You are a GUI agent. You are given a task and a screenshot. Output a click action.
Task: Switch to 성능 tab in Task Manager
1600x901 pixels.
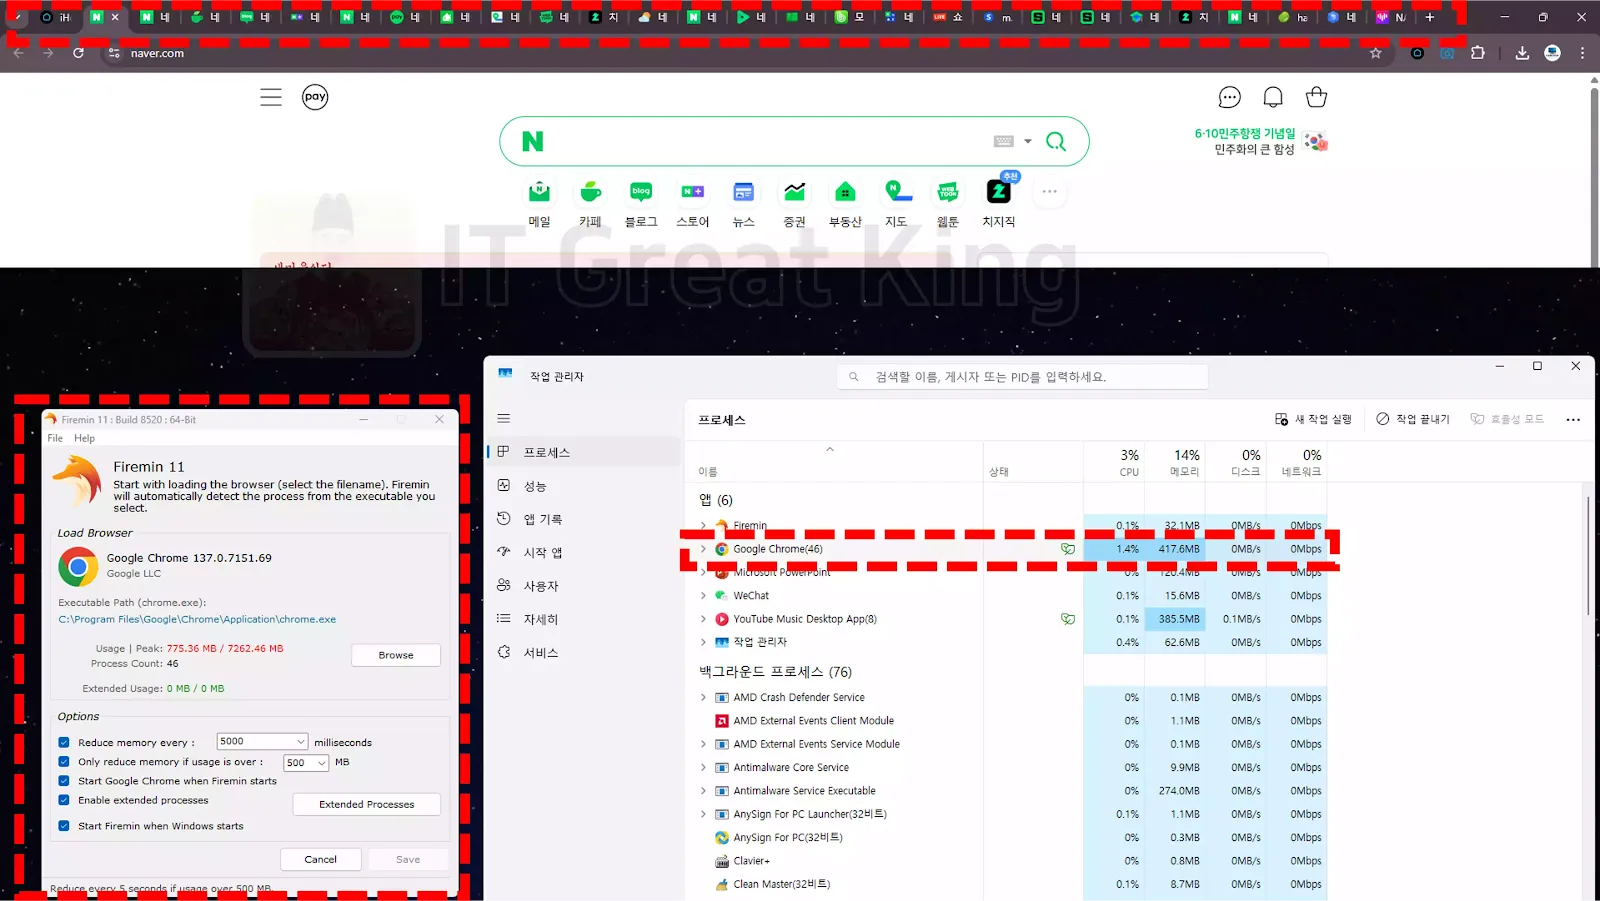[584, 485]
